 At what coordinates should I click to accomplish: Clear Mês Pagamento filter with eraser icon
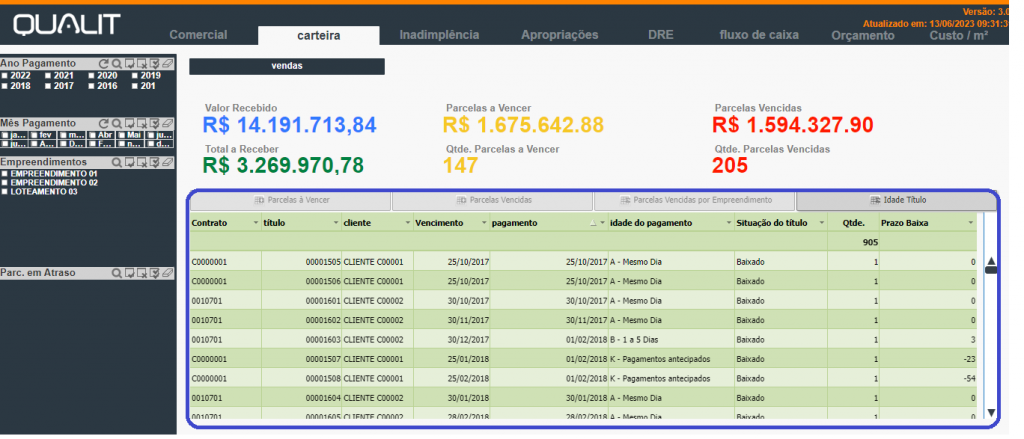click(x=168, y=123)
